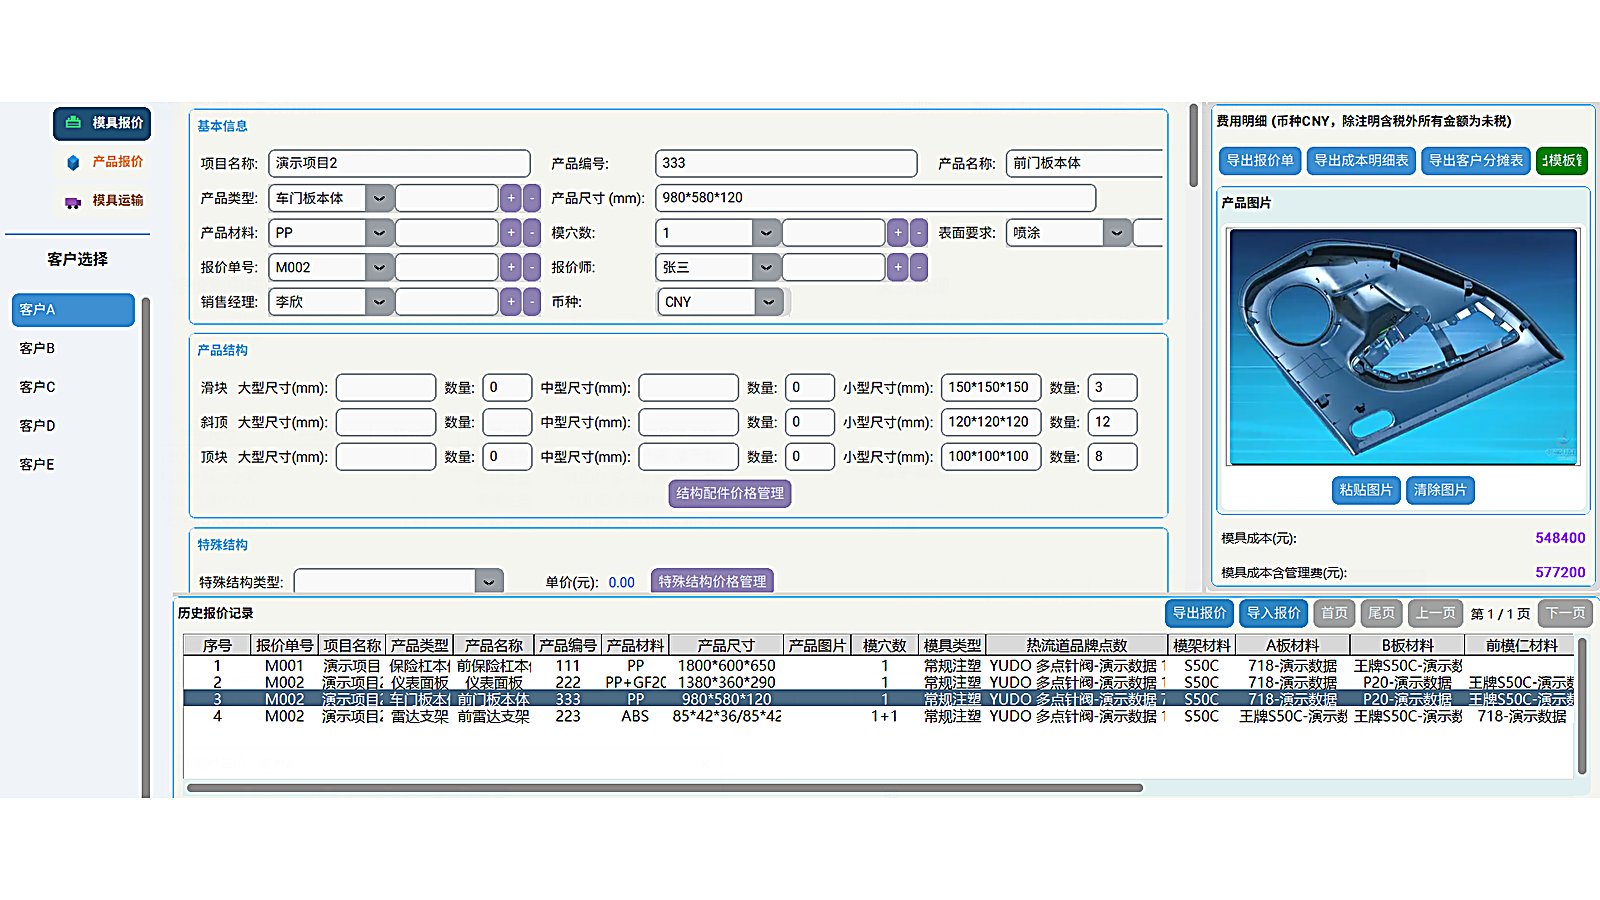Click the plus button beside 模穴数

(898, 233)
